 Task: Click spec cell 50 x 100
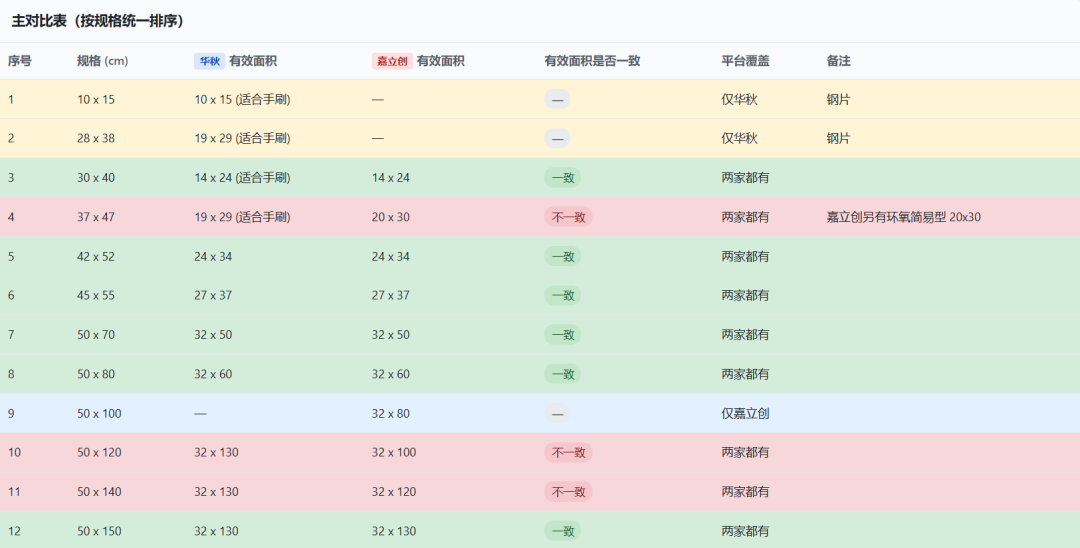click(x=99, y=413)
